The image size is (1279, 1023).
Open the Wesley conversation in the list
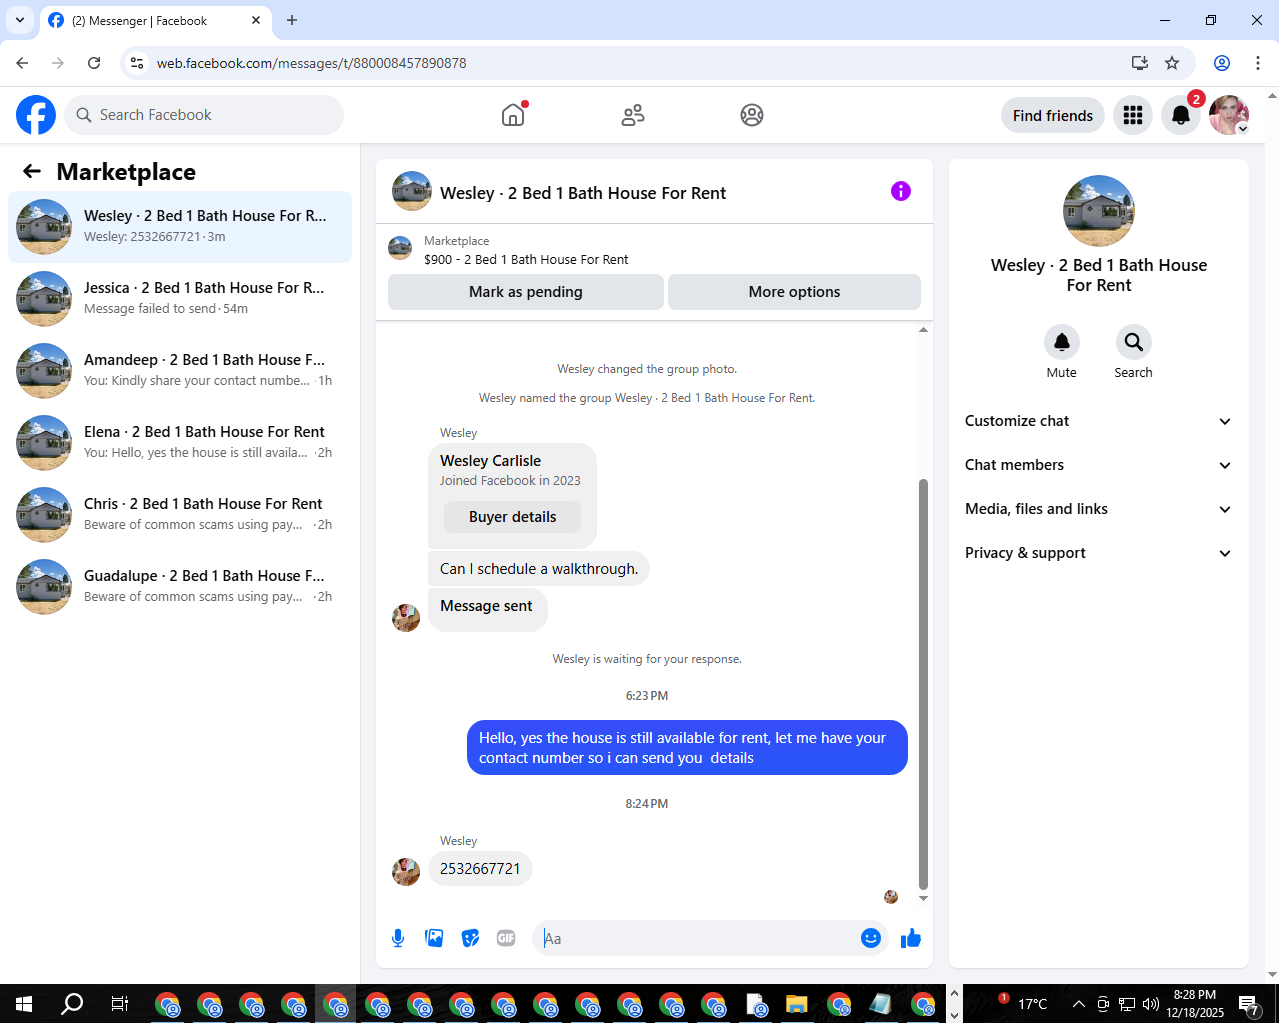click(x=180, y=227)
